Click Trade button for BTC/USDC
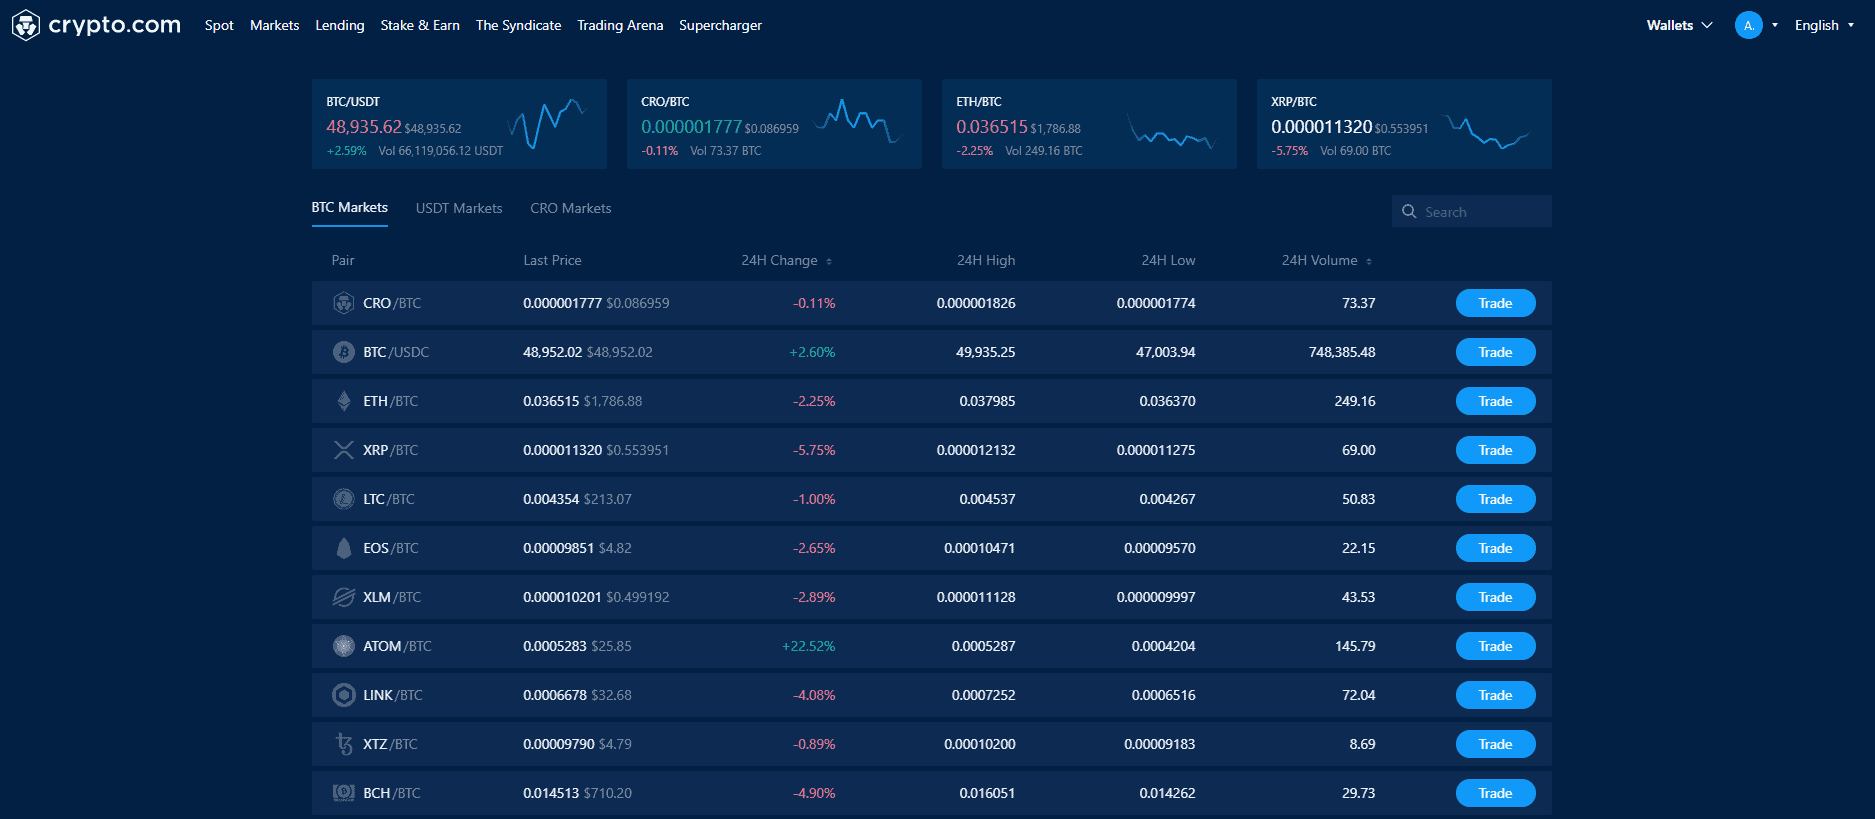1875x819 pixels. point(1495,352)
